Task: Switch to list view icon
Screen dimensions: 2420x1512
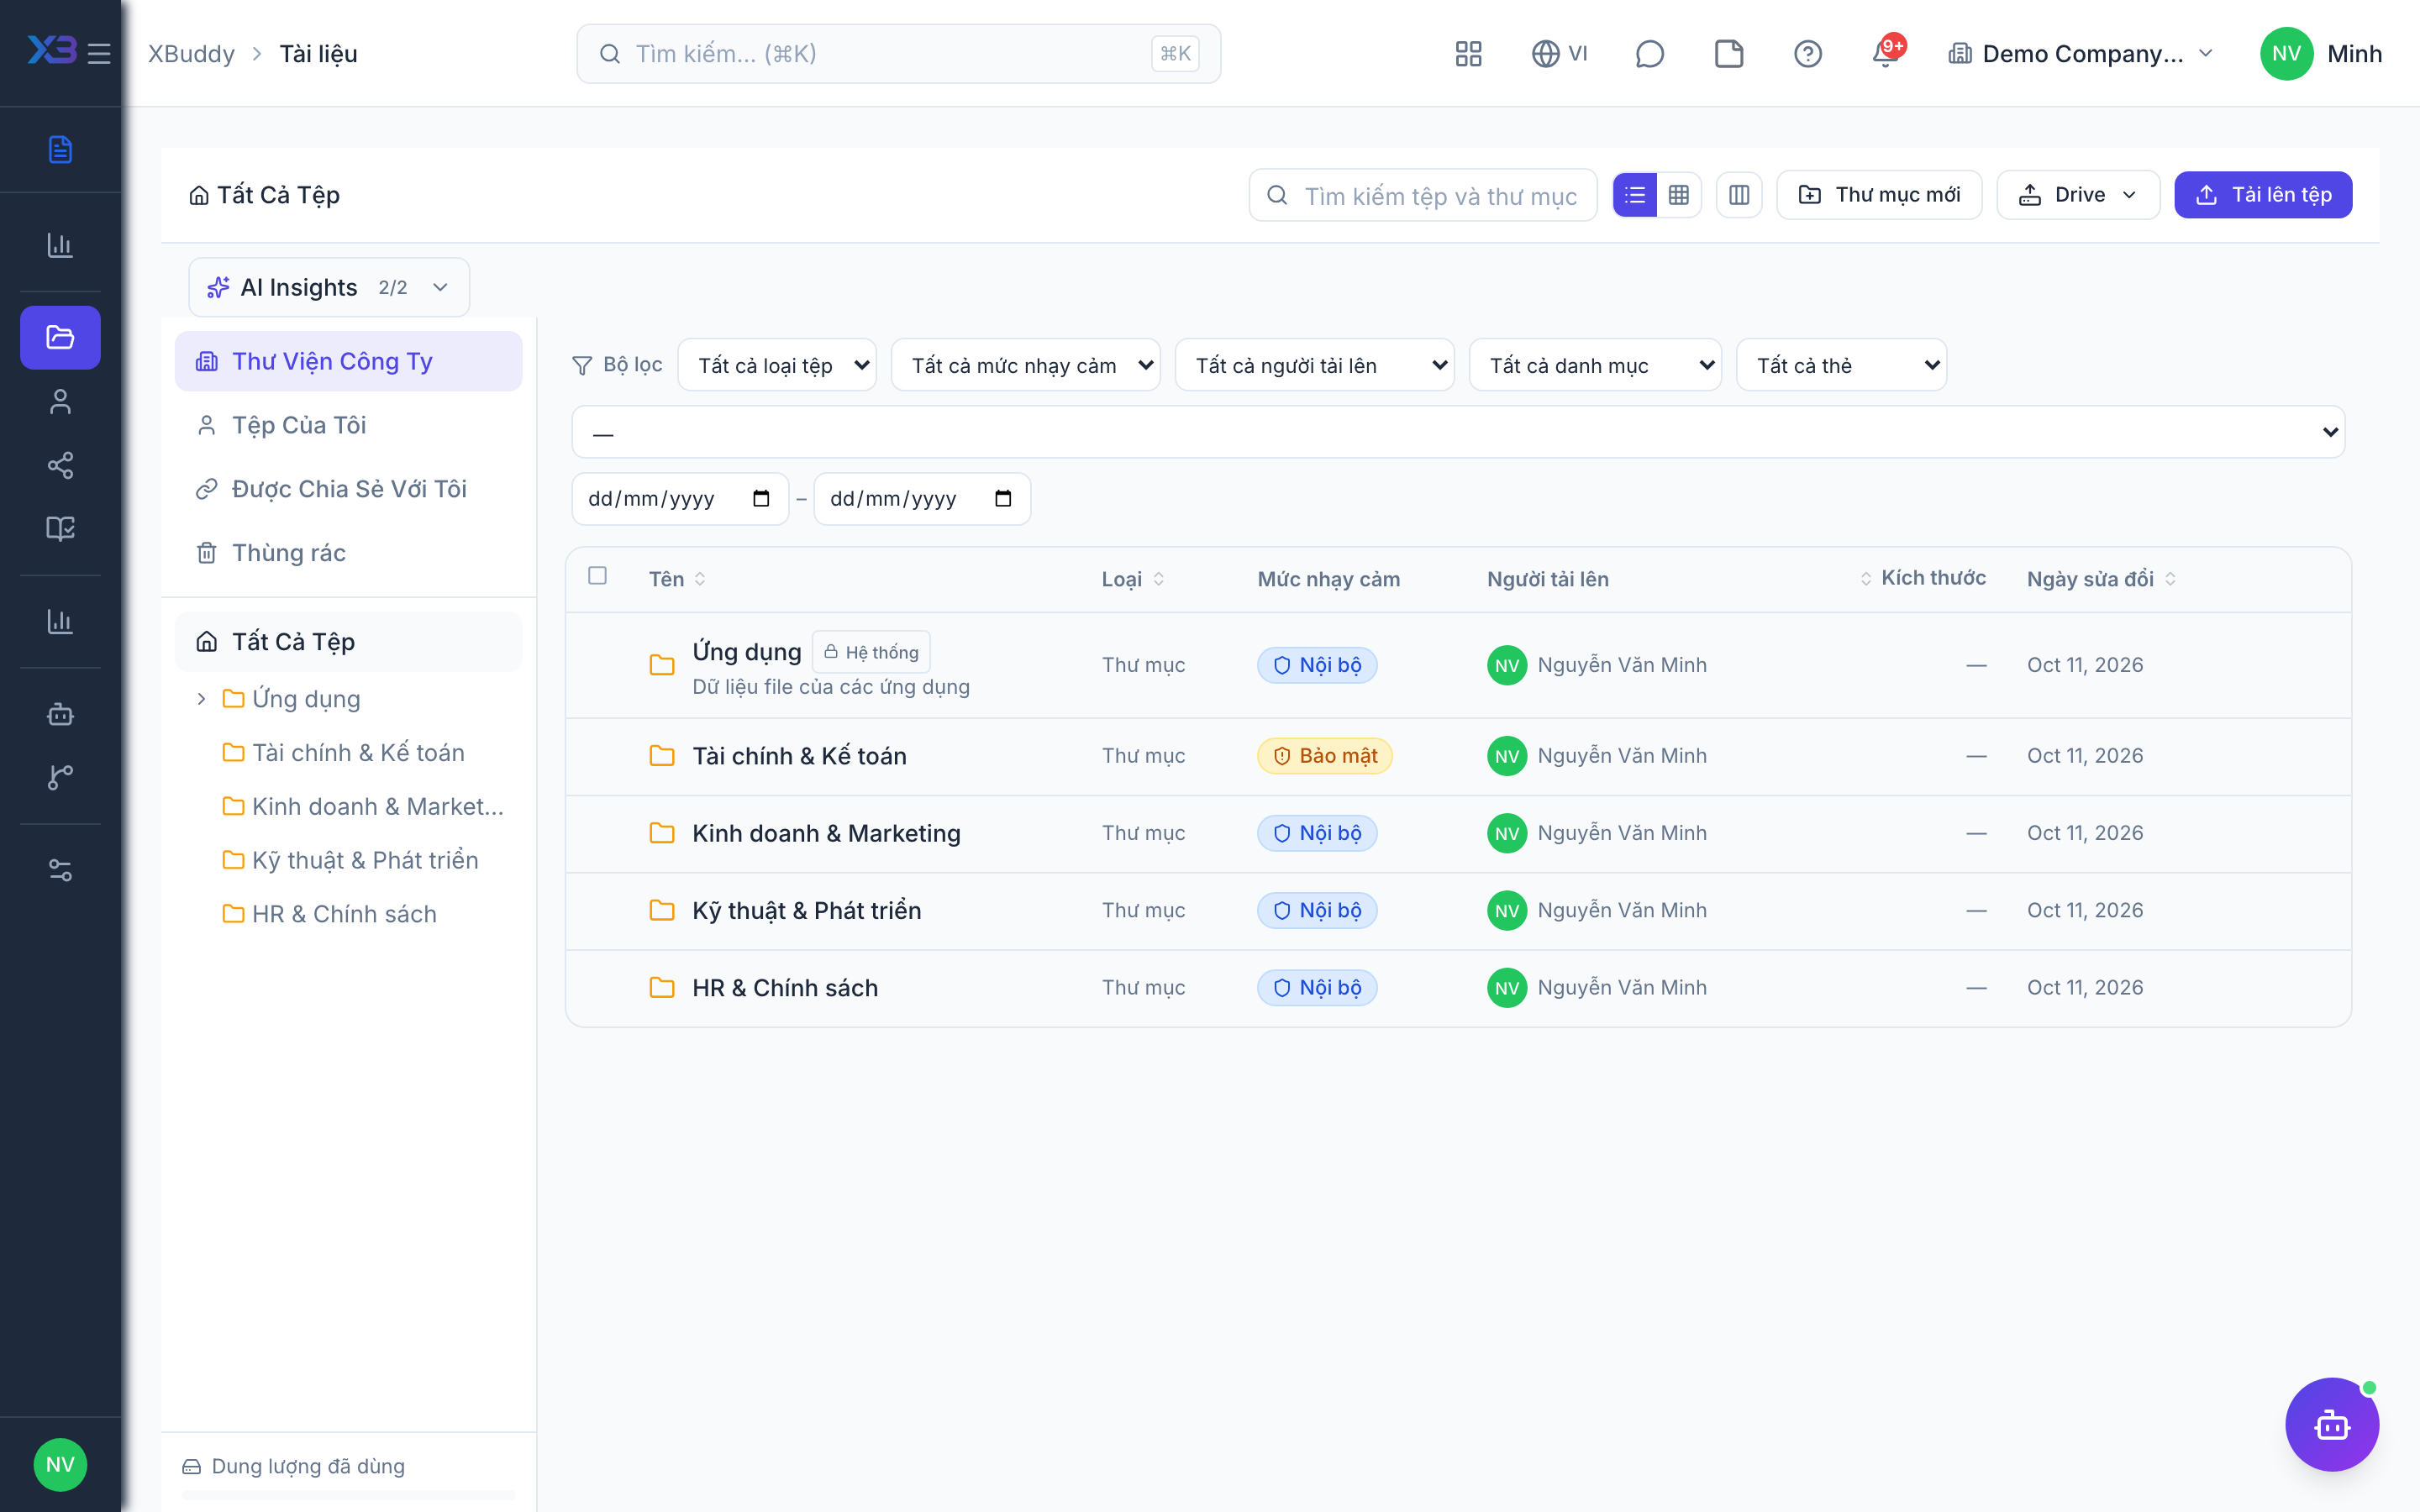Action: [1635, 195]
